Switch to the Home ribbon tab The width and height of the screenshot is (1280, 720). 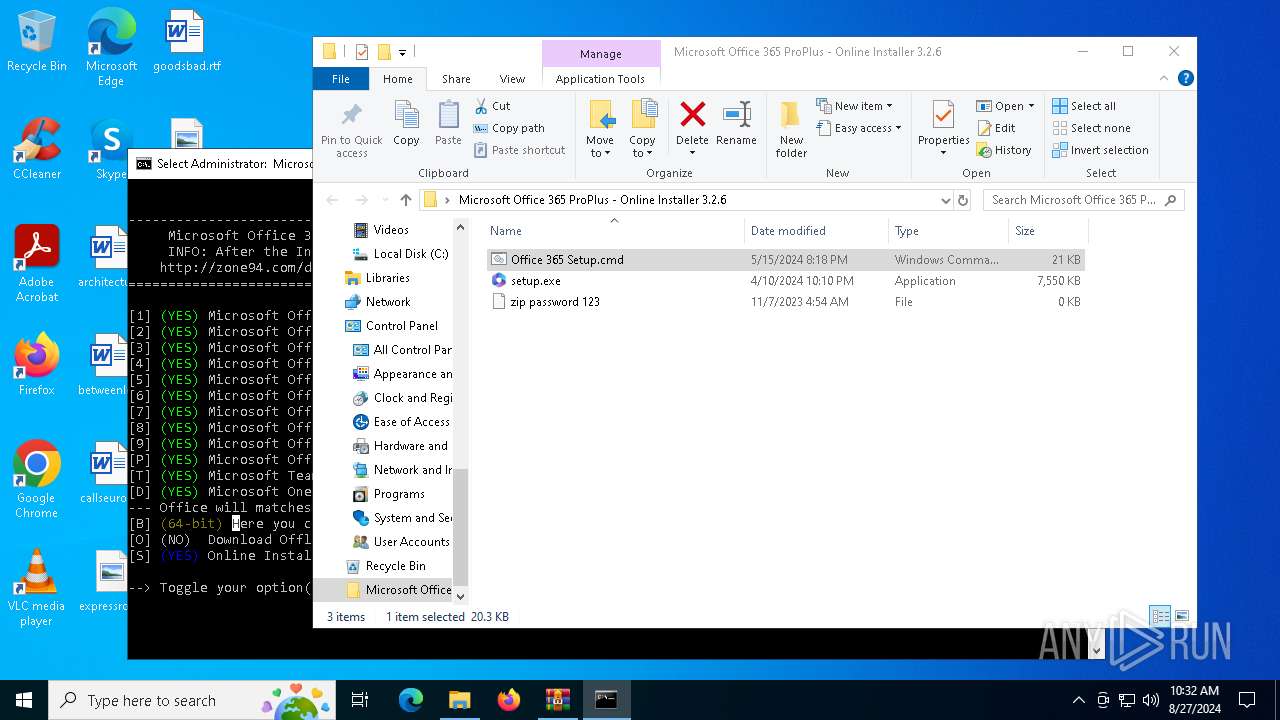click(397, 79)
